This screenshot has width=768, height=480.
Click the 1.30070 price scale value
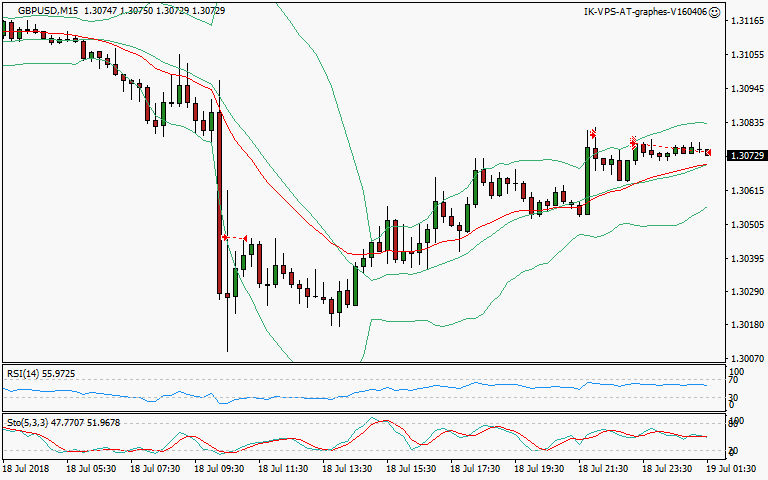[747, 359]
